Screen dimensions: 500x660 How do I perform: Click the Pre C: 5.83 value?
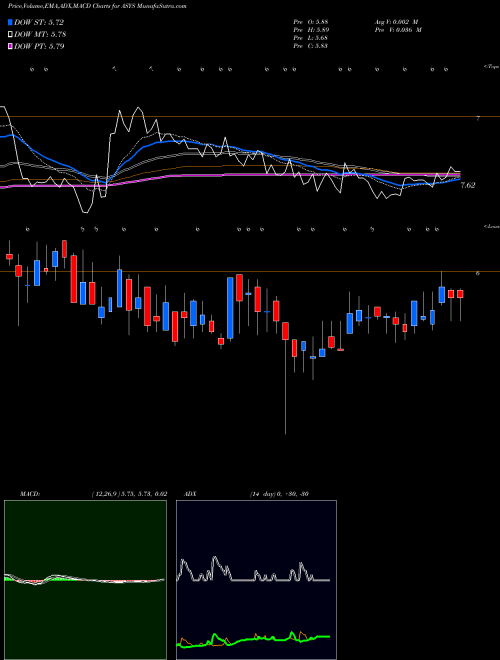pyautogui.click(x=311, y=46)
